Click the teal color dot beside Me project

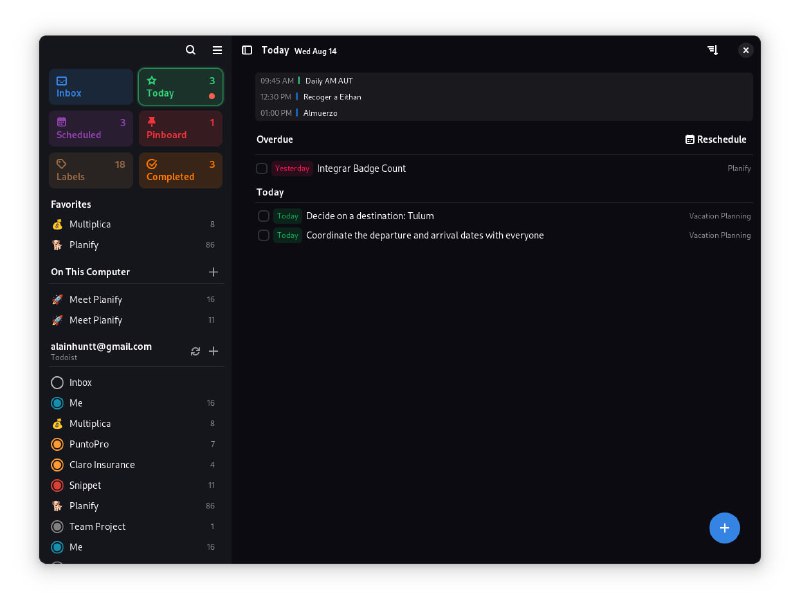[x=58, y=402]
